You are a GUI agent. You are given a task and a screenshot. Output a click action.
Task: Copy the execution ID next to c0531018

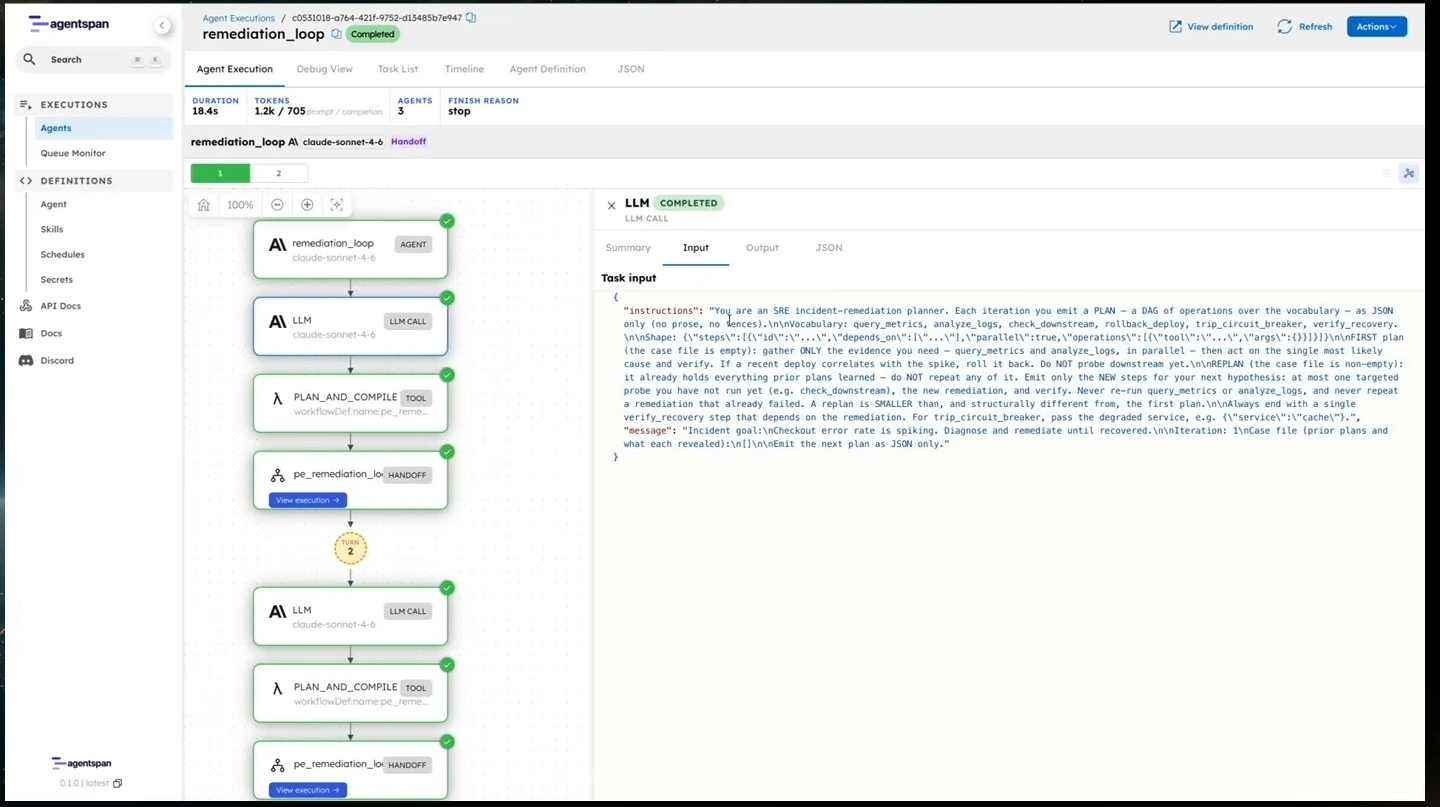(471, 18)
